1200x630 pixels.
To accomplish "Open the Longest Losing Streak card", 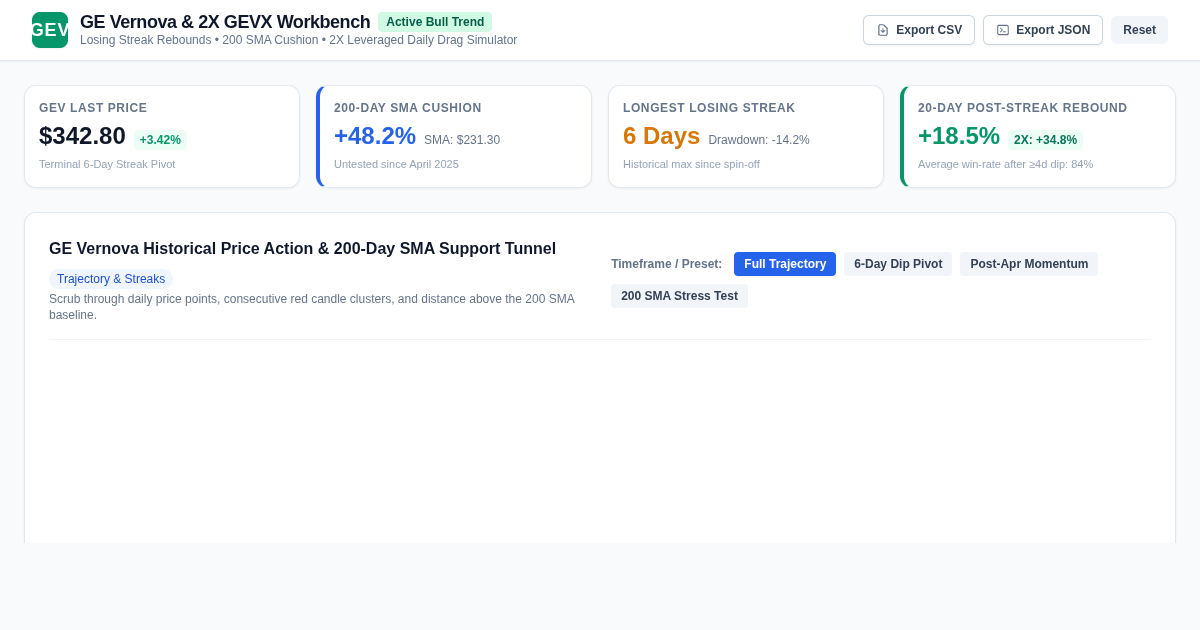I will point(746,136).
